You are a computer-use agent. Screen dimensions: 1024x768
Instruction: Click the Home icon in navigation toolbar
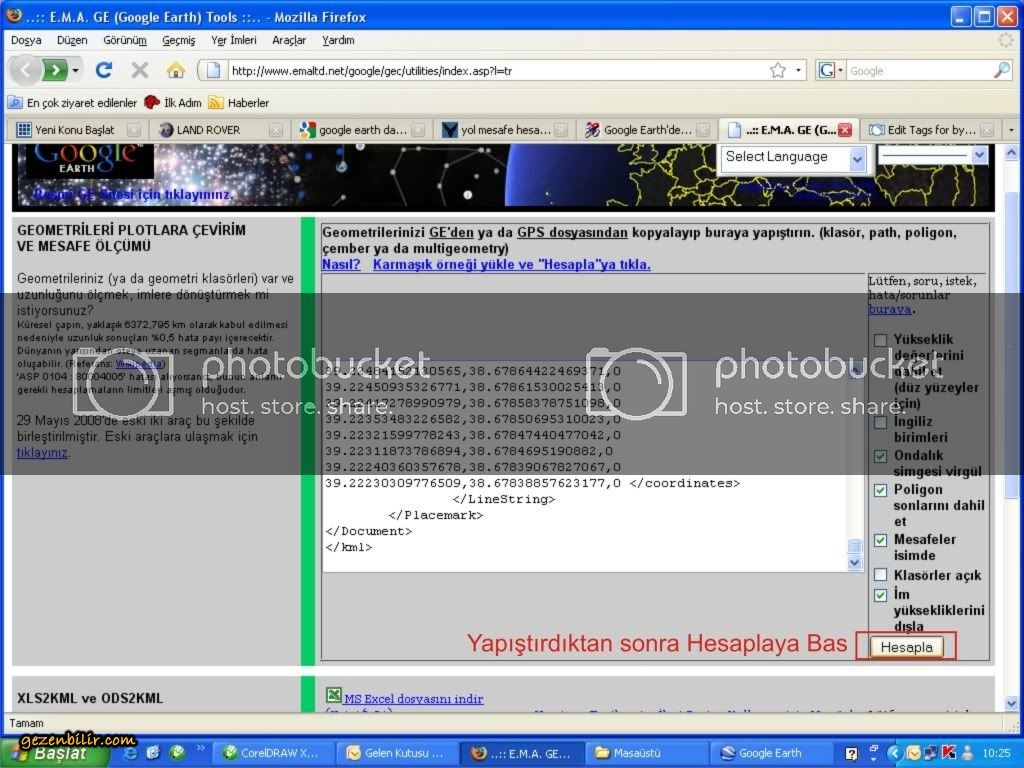coord(176,71)
